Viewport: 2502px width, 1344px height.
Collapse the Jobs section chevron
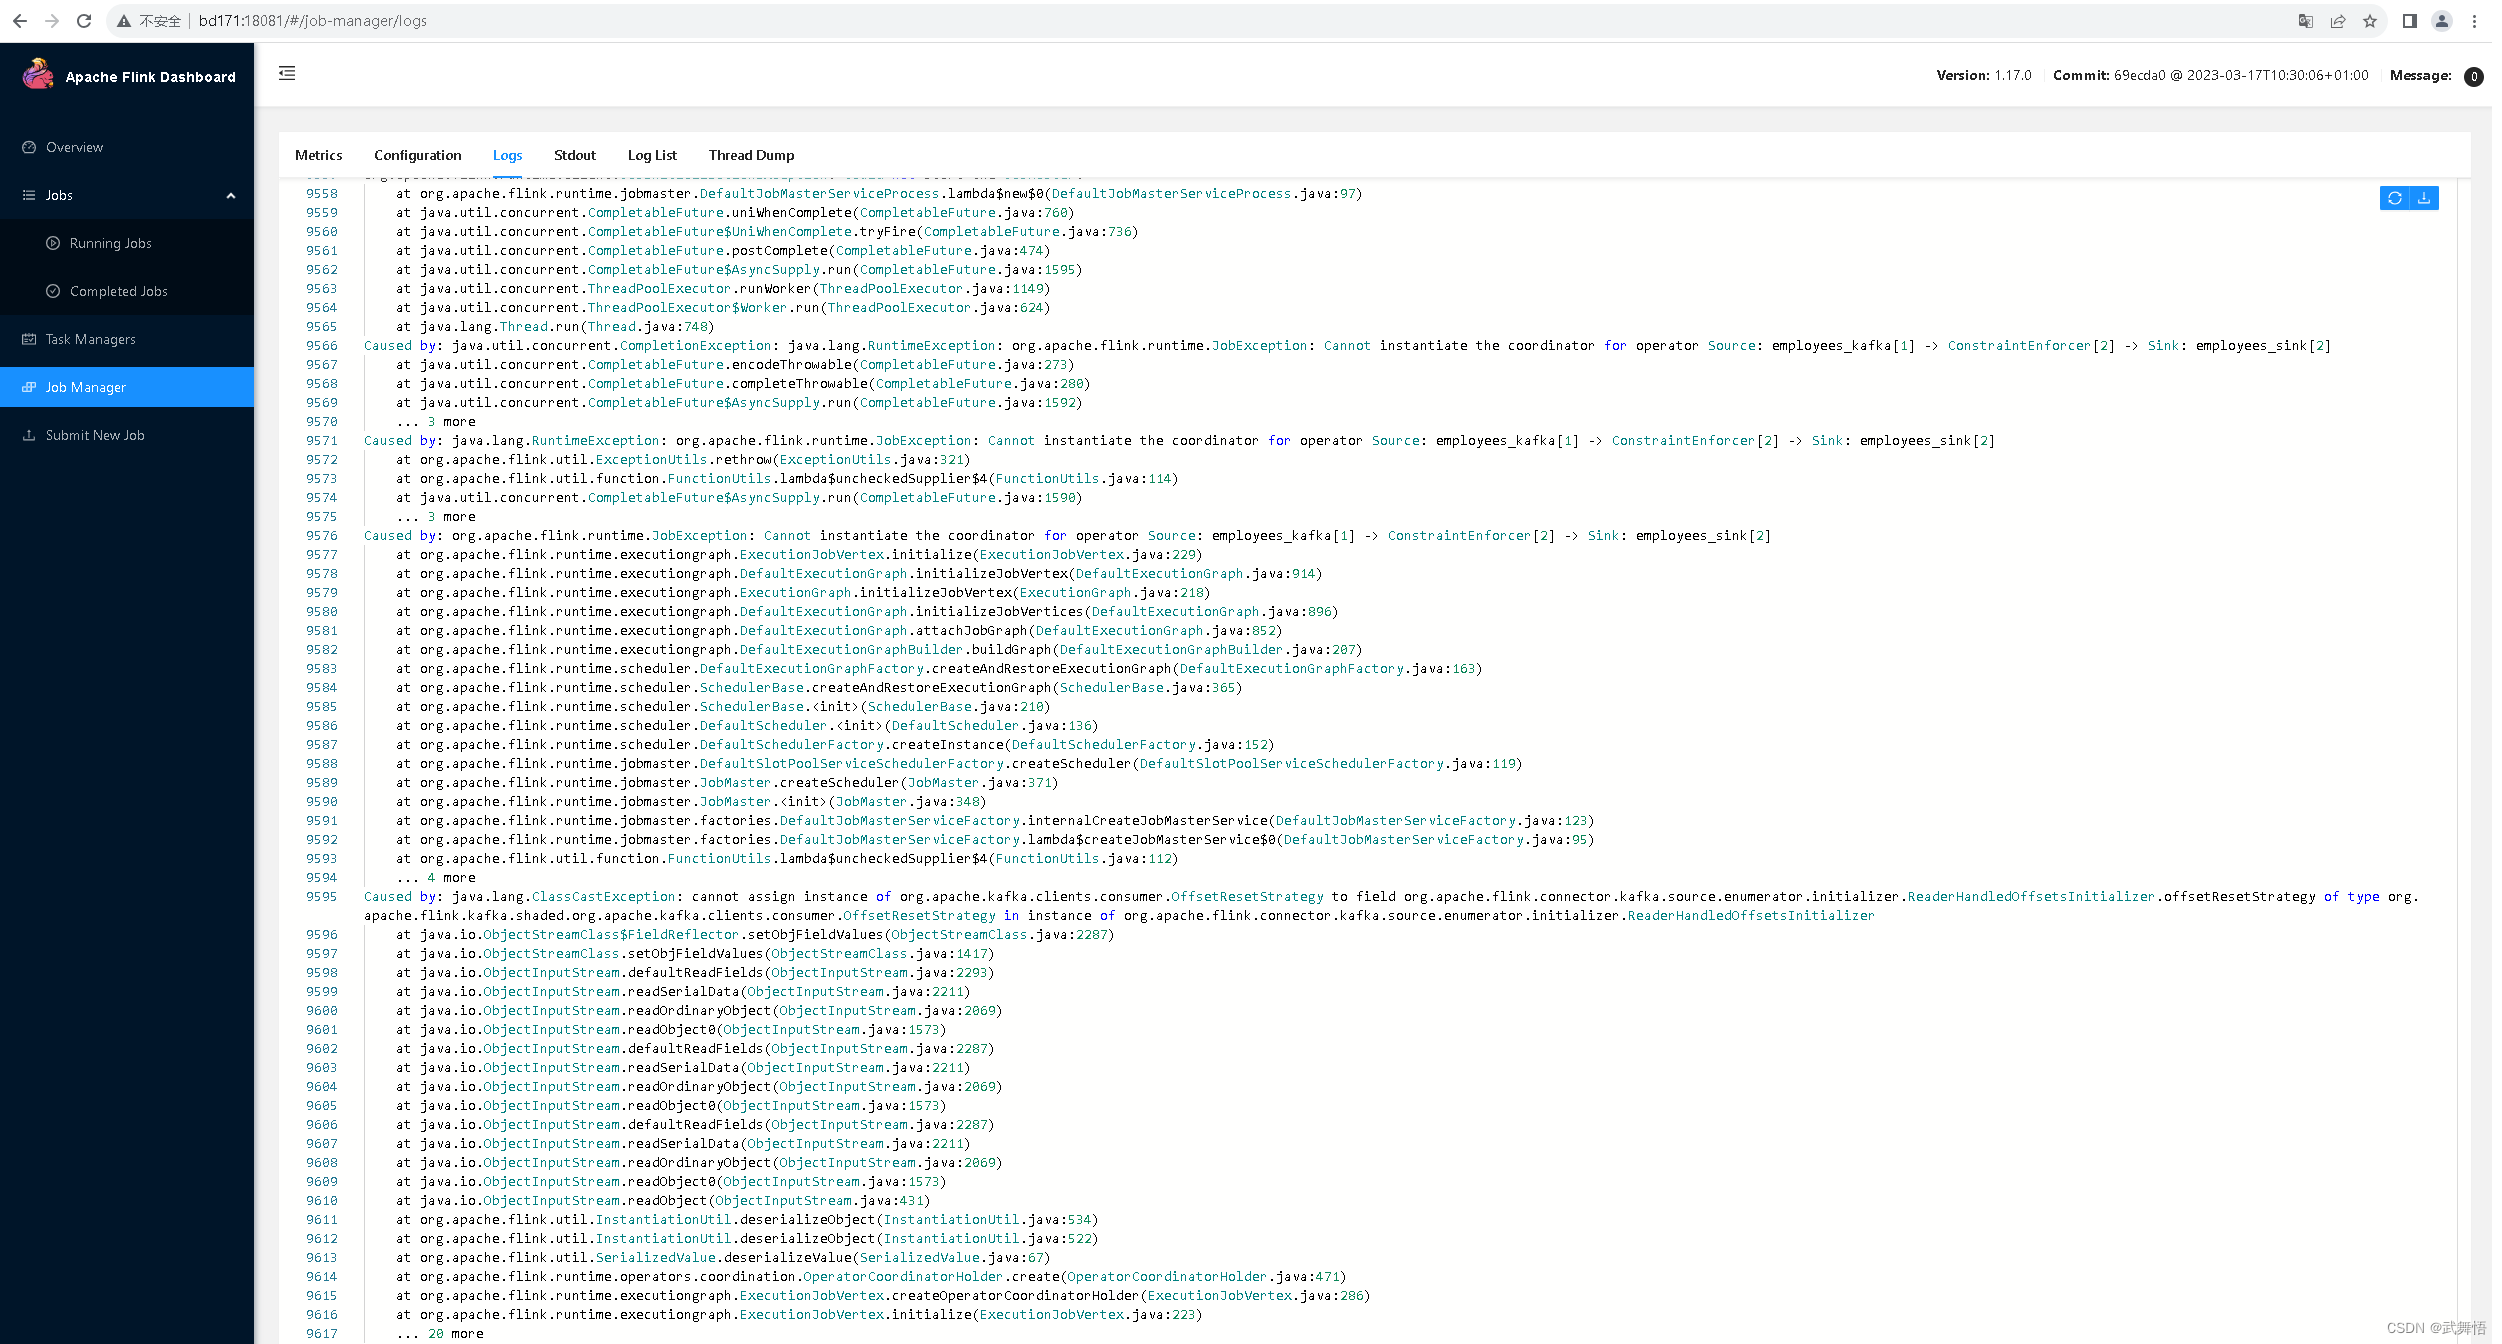[x=232, y=195]
